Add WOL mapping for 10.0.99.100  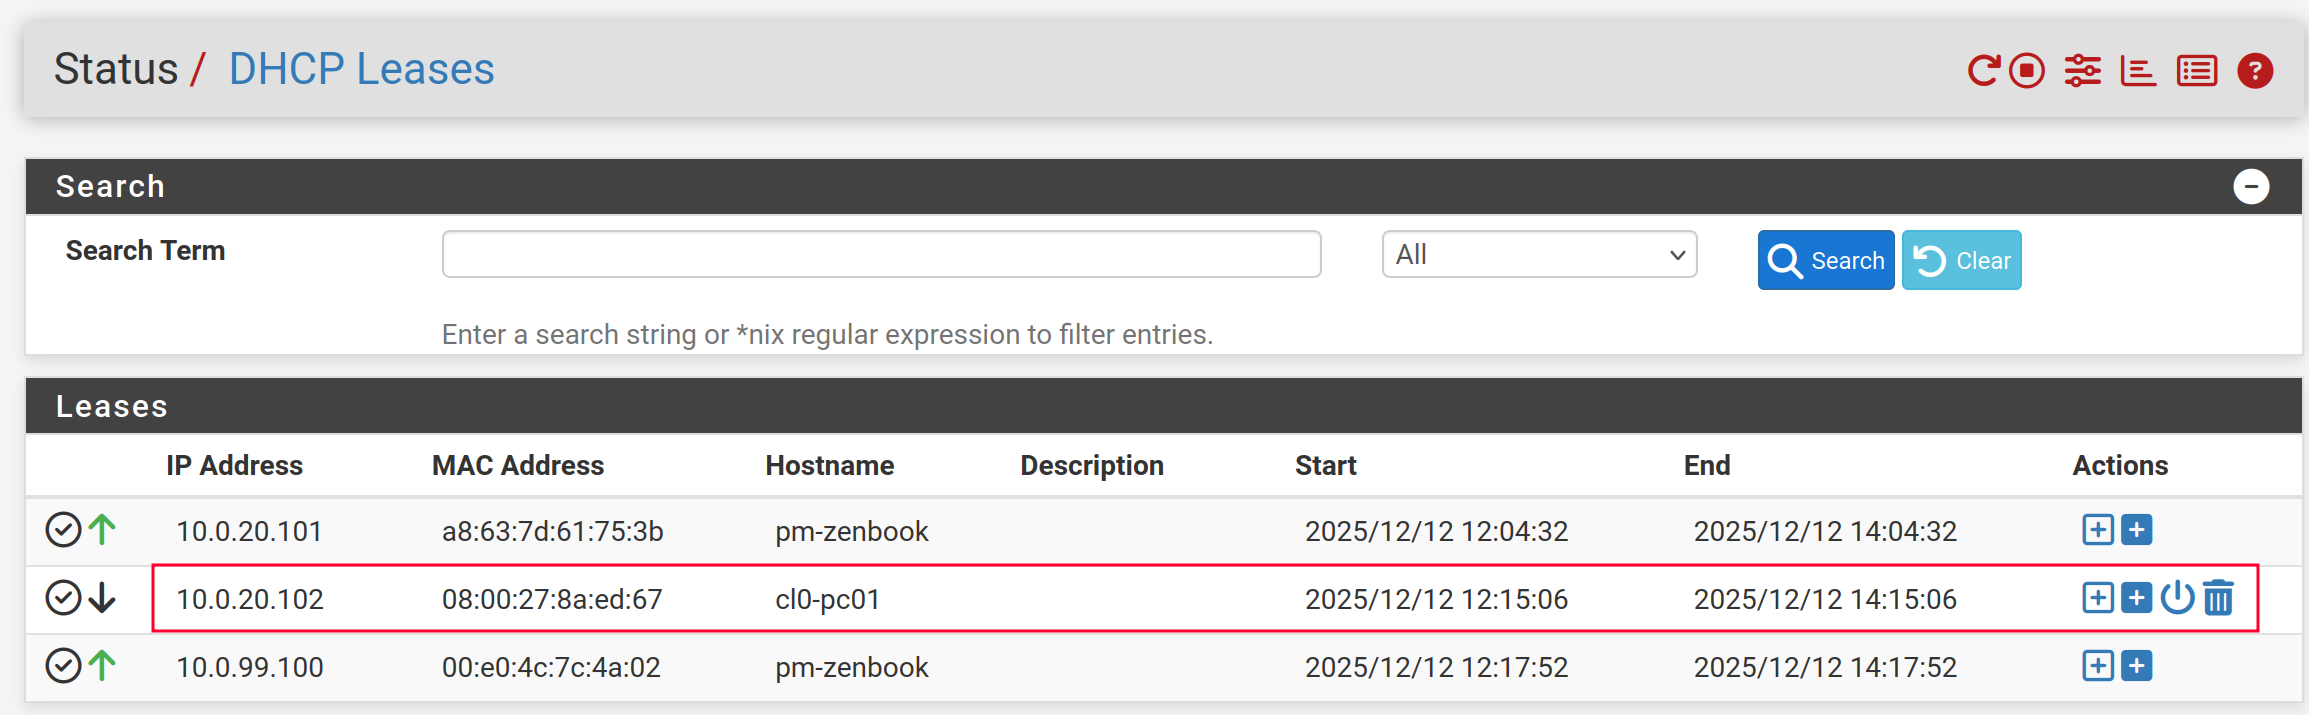click(x=2137, y=666)
